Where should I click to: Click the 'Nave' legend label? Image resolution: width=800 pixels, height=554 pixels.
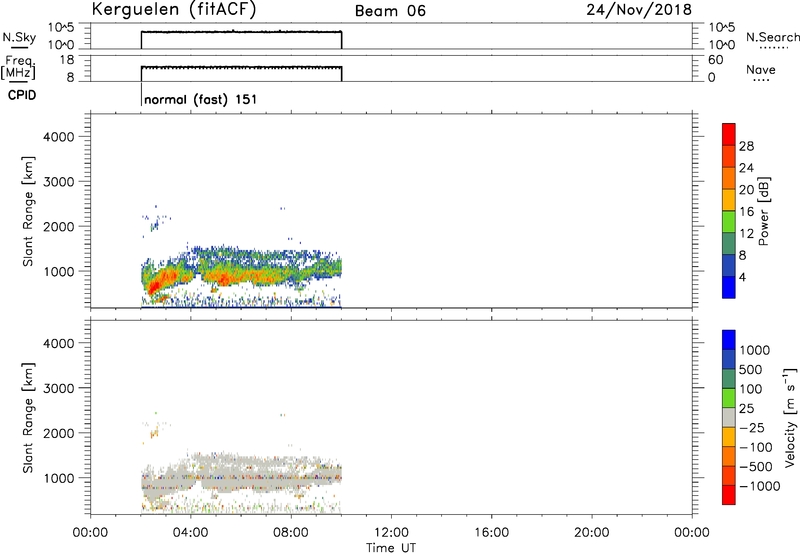click(x=761, y=69)
